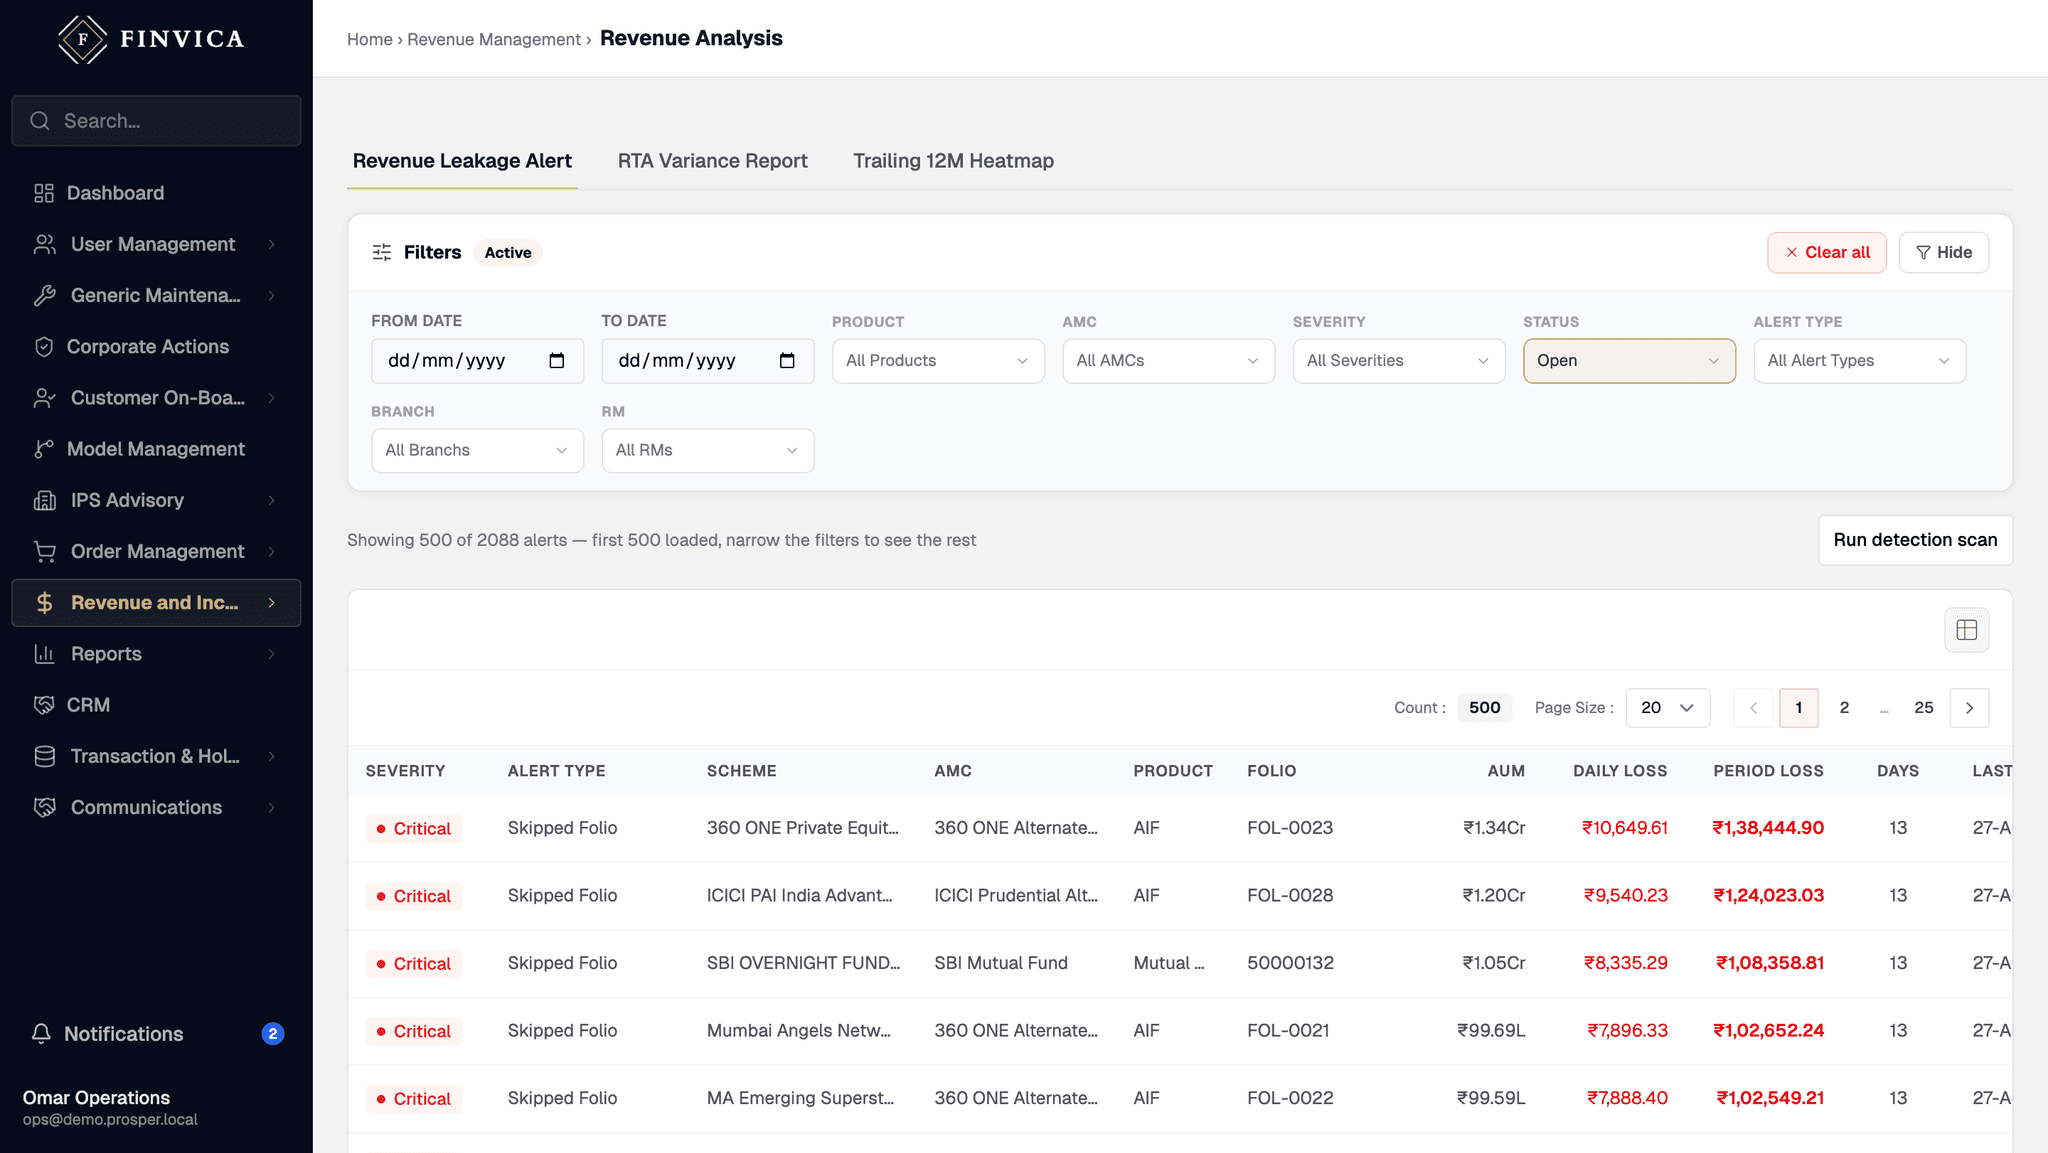Expand the Order Management submenu chevron

(x=271, y=551)
